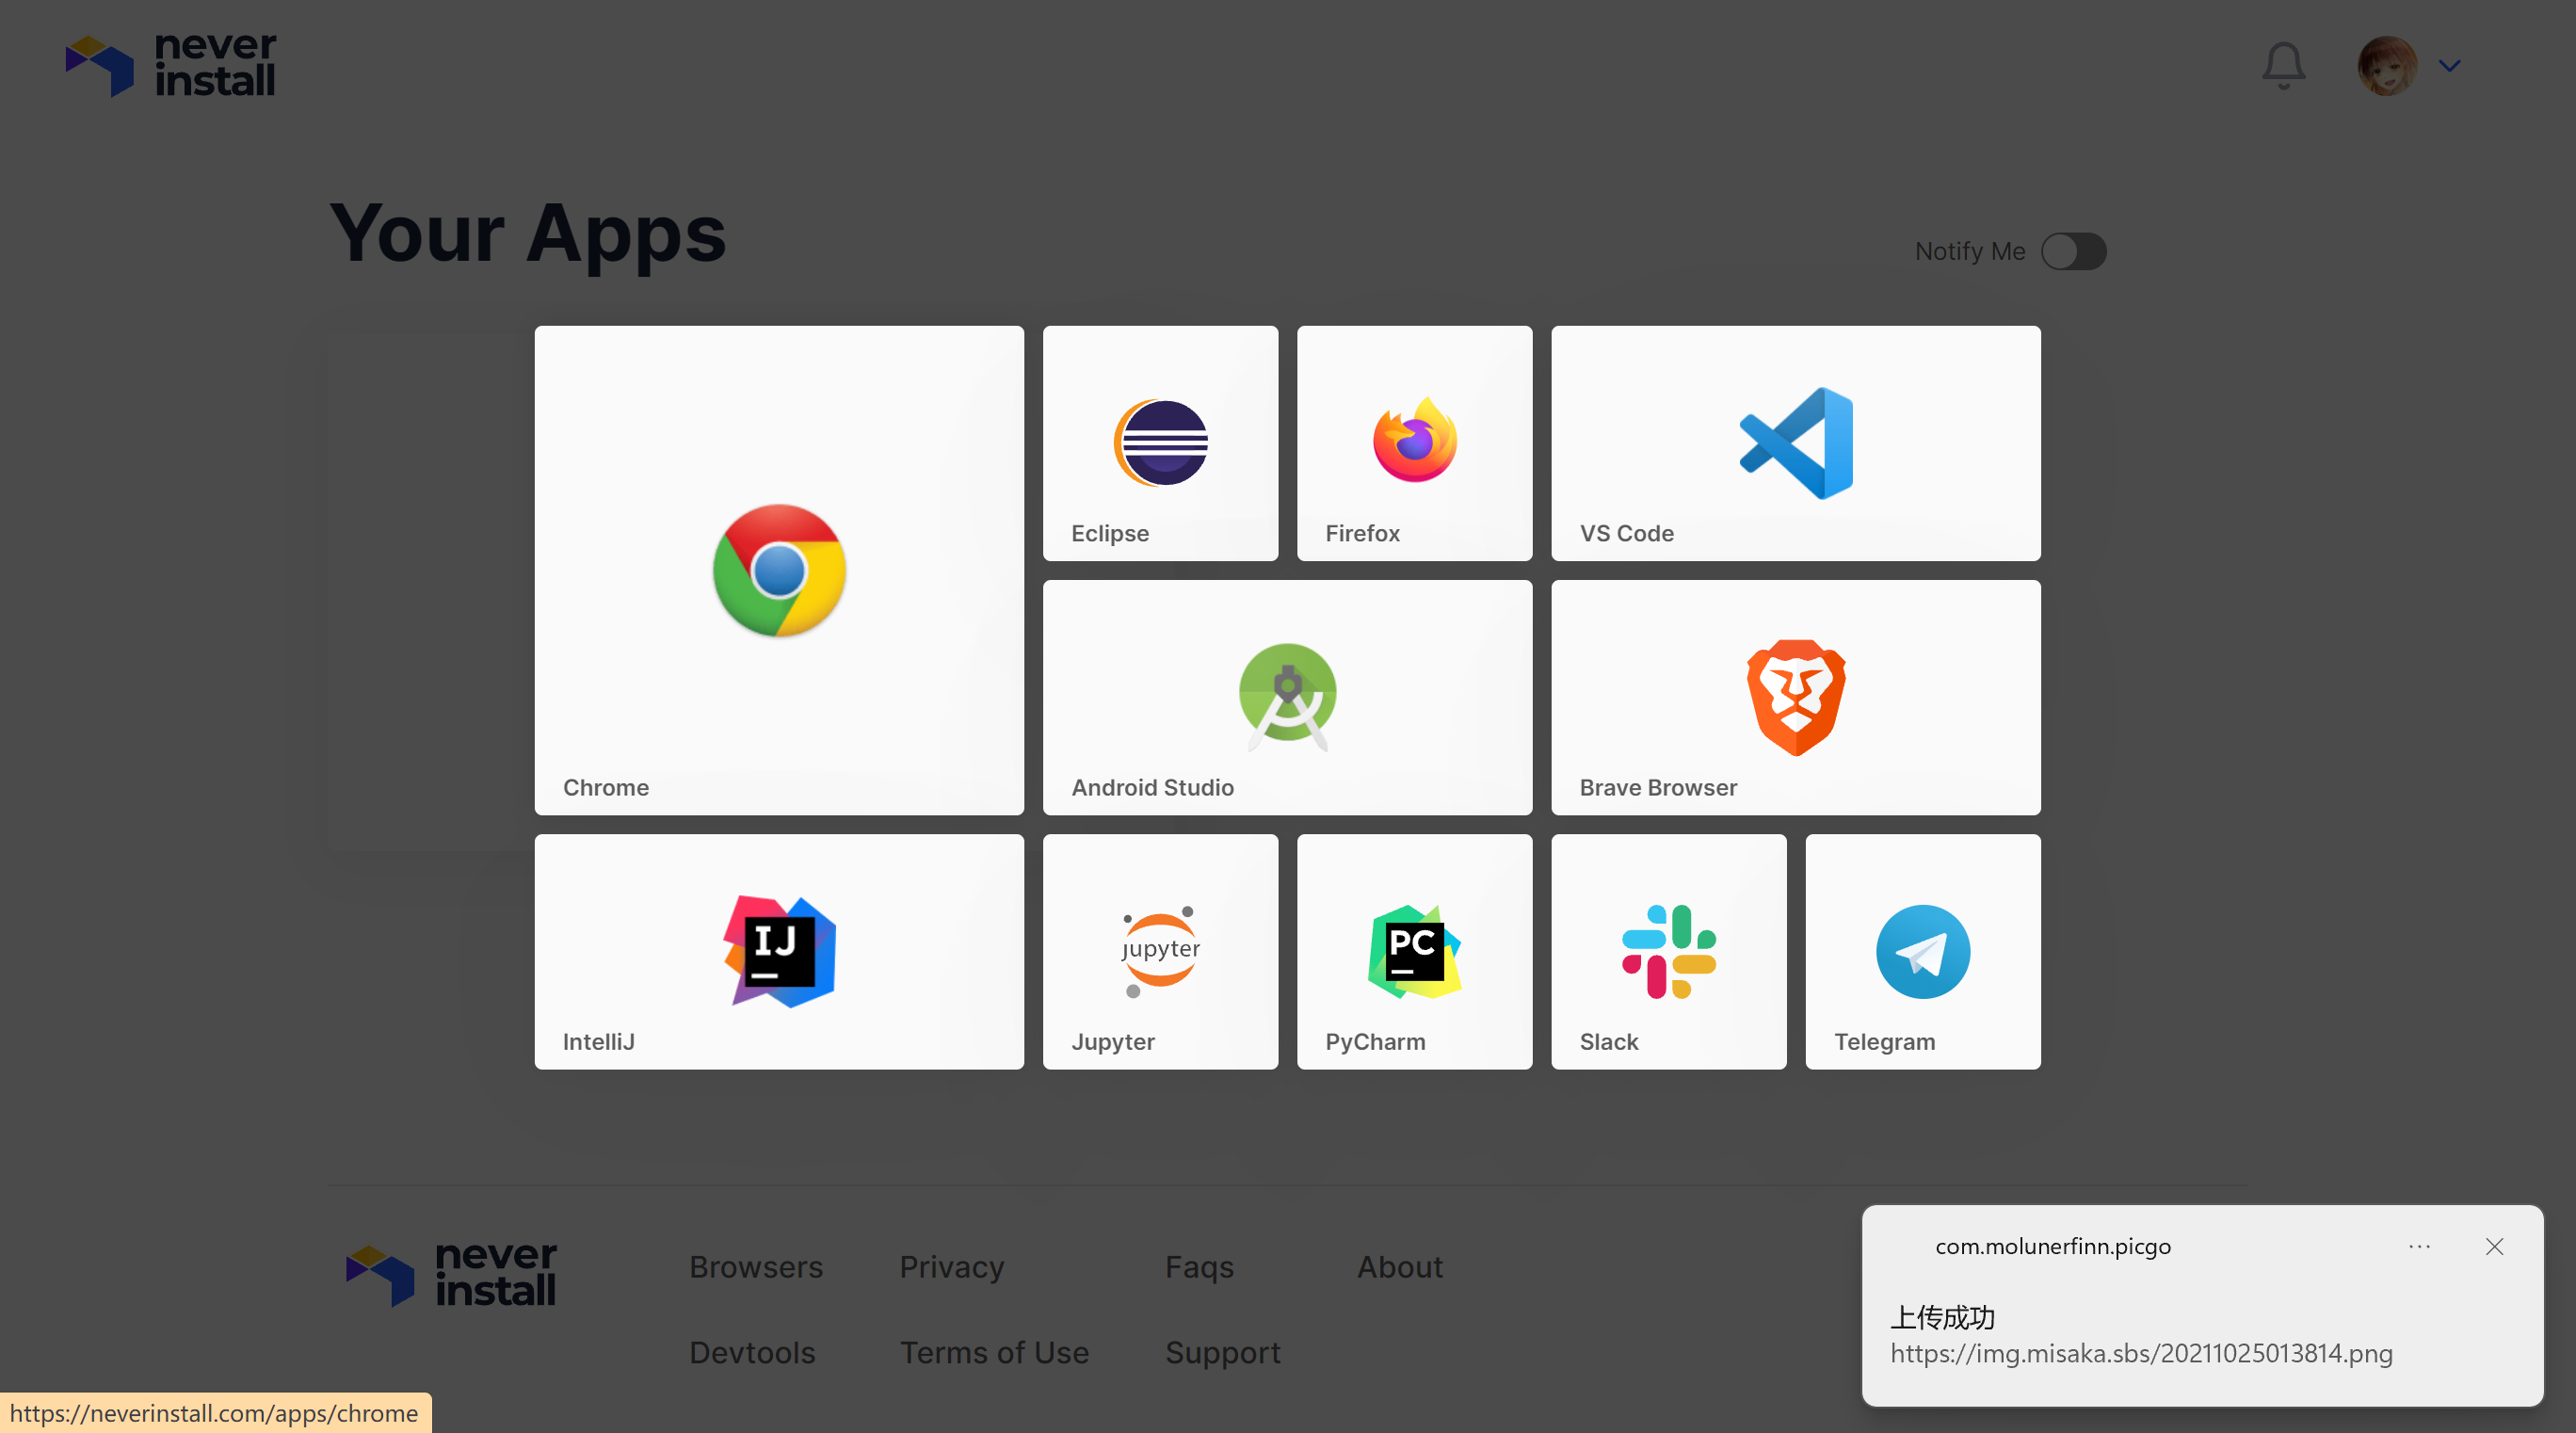Open the picgo notification options menu

[2419, 1246]
